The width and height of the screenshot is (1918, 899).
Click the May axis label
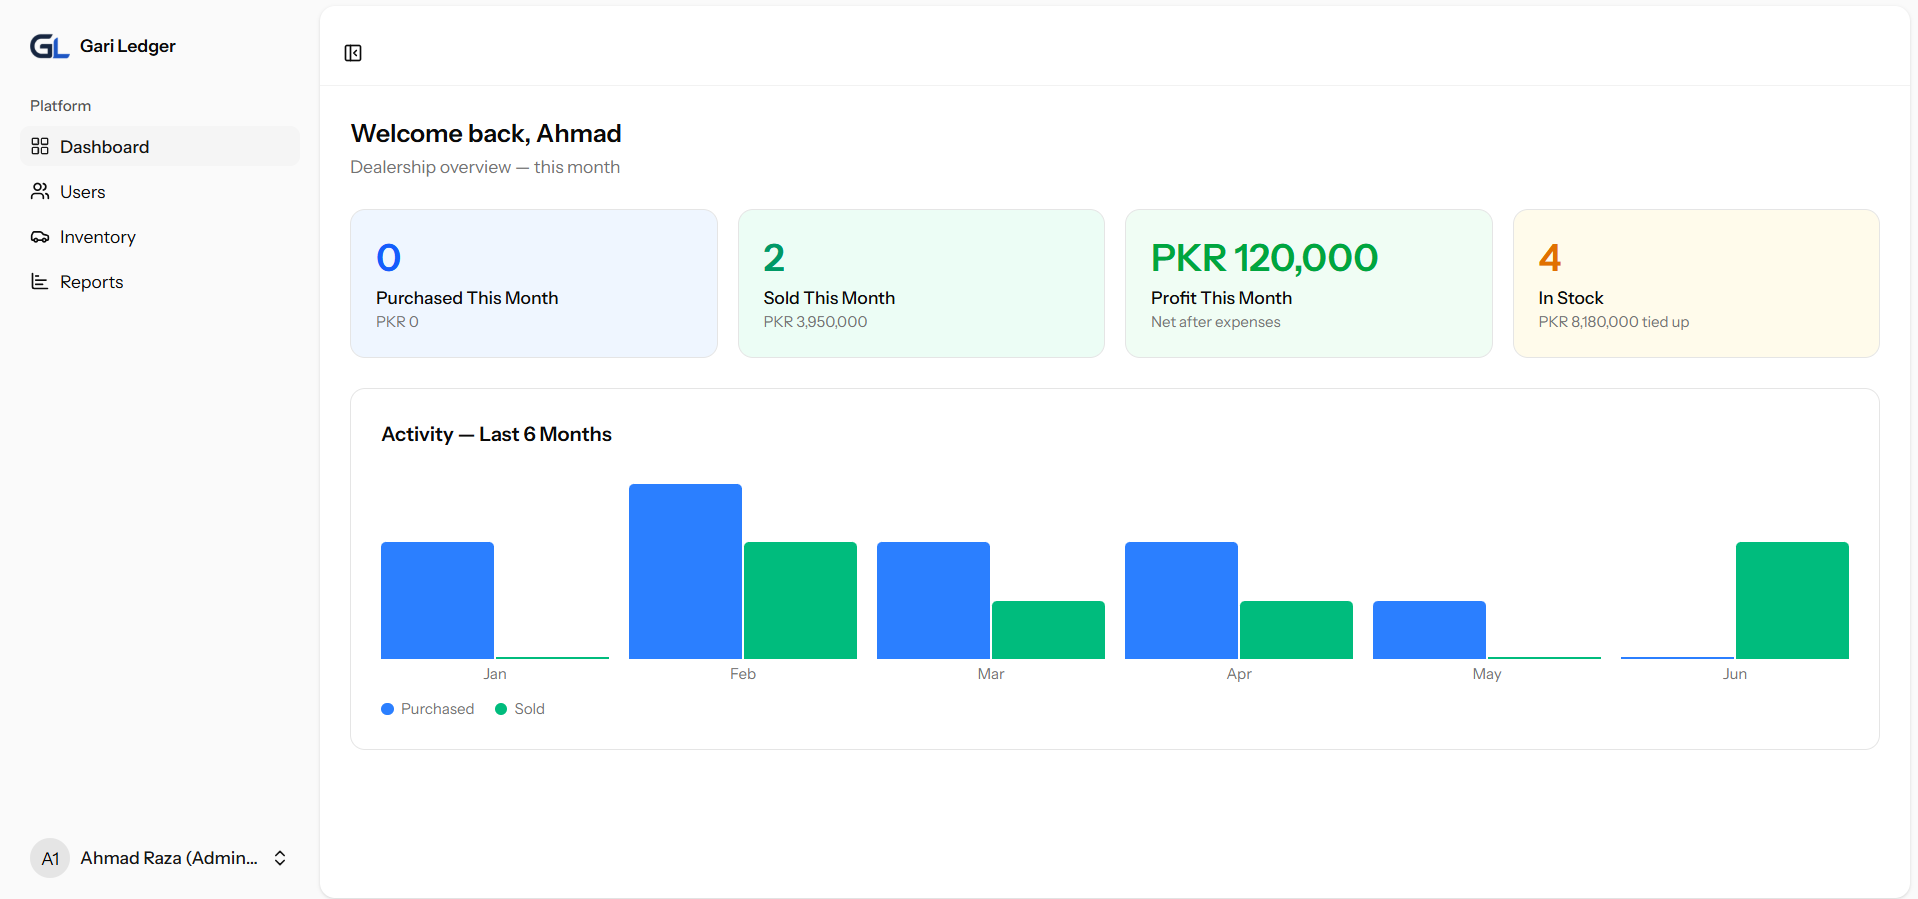pyautogui.click(x=1487, y=674)
